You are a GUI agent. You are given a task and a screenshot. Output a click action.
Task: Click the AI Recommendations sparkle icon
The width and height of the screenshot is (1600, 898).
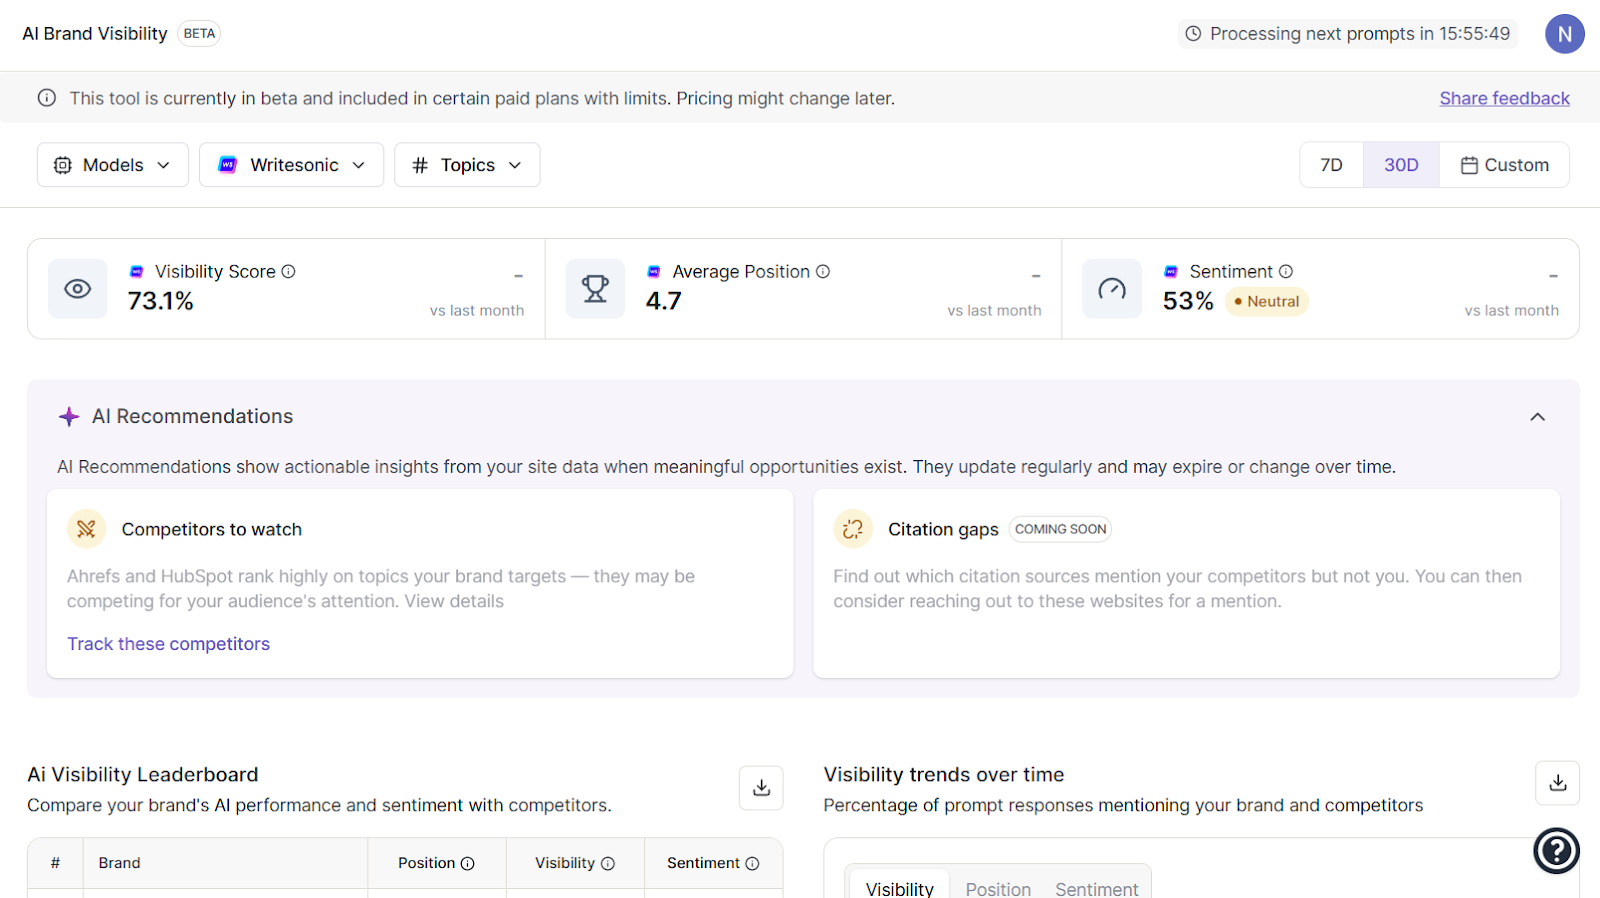pyautogui.click(x=69, y=417)
